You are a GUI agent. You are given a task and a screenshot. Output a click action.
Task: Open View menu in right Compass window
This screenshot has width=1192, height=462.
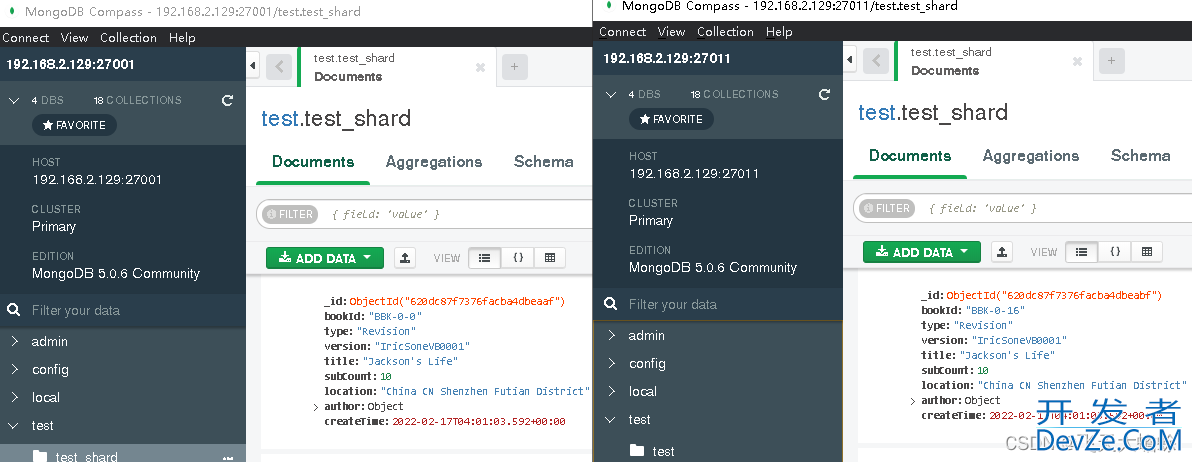[x=671, y=32]
